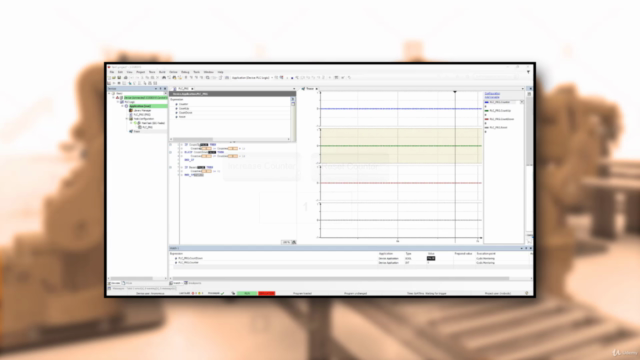This screenshot has width=640, height=360.
Task: Click the New file toolbar icon
Action: [x=109, y=78]
